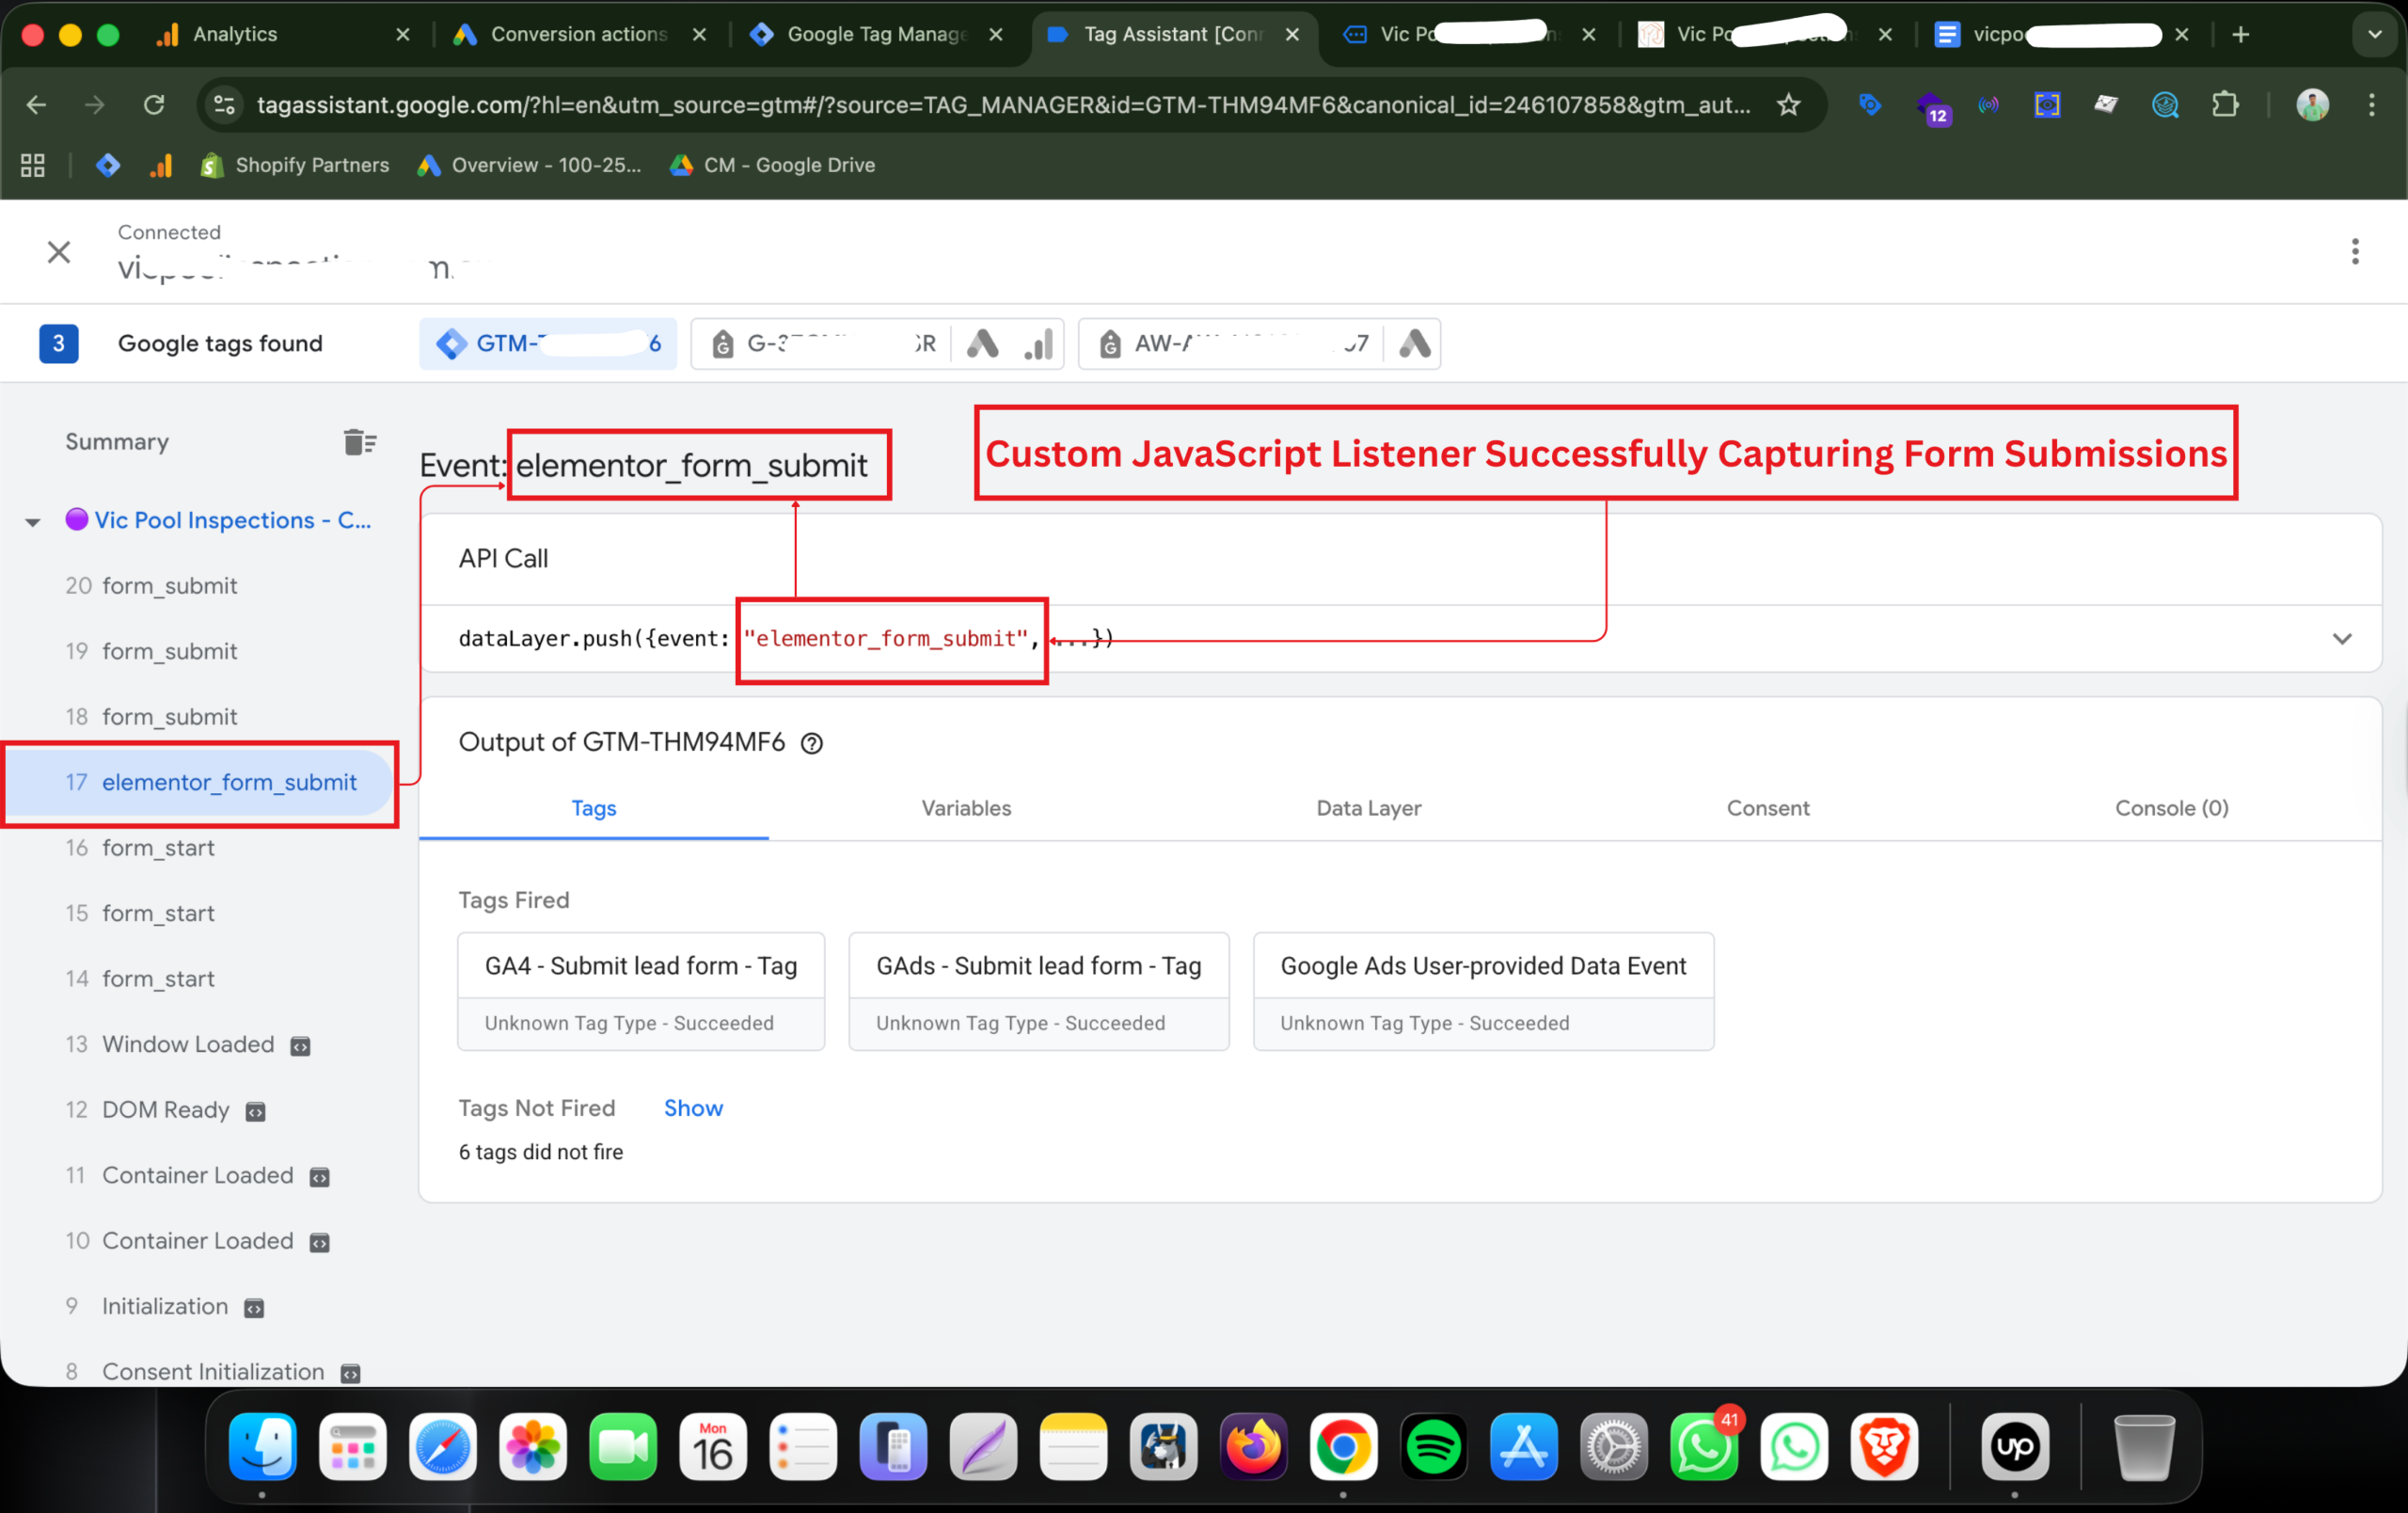Click the clear events trash icon beside Summary
The height and width of the screenshot is (1513, 2408).
pyautogui.click(x=359, y=442)
